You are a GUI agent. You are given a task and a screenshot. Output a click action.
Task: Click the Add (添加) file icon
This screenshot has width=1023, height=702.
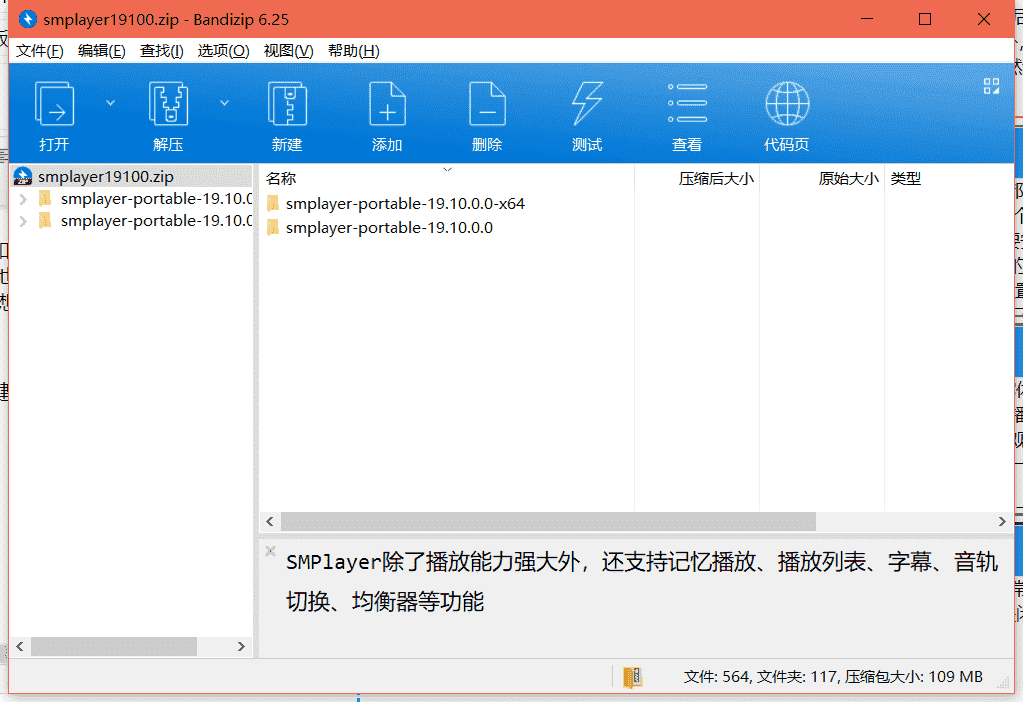coord(387,104)
